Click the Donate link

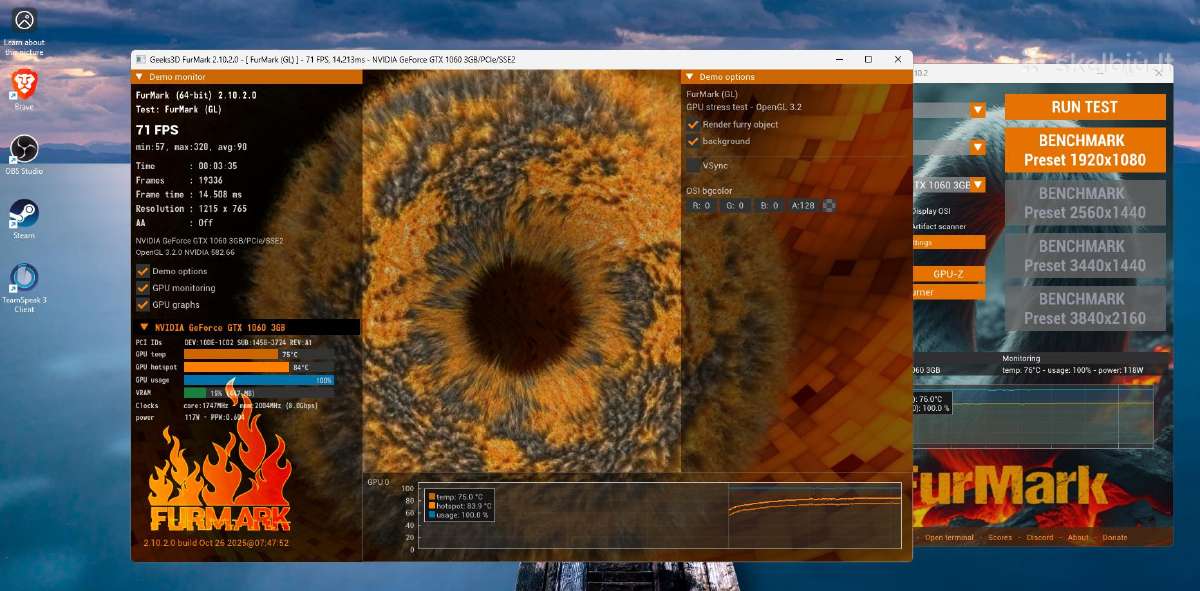coord(1114,538)
